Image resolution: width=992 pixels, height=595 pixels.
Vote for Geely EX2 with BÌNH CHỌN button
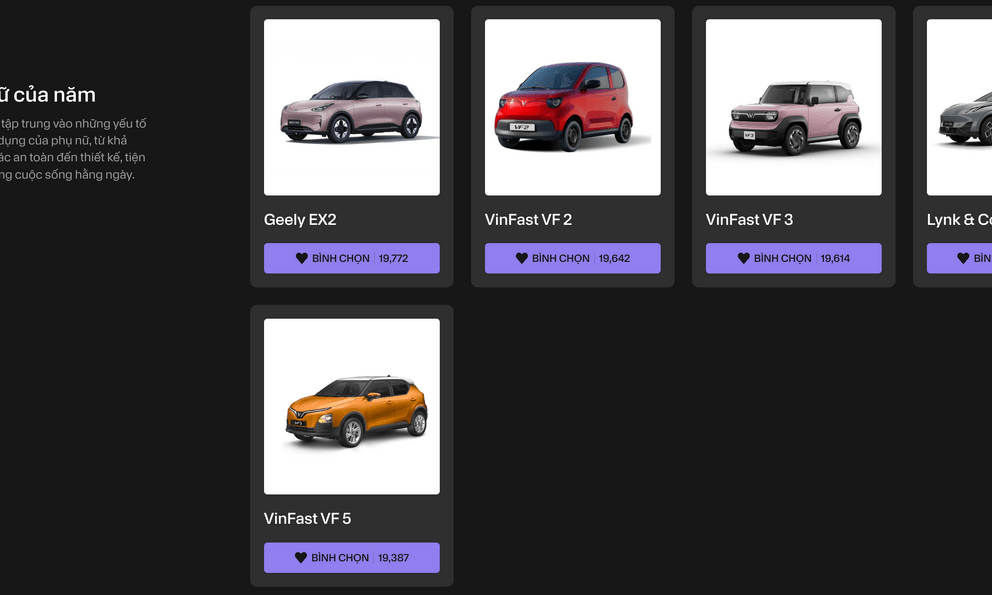(352, 258)
